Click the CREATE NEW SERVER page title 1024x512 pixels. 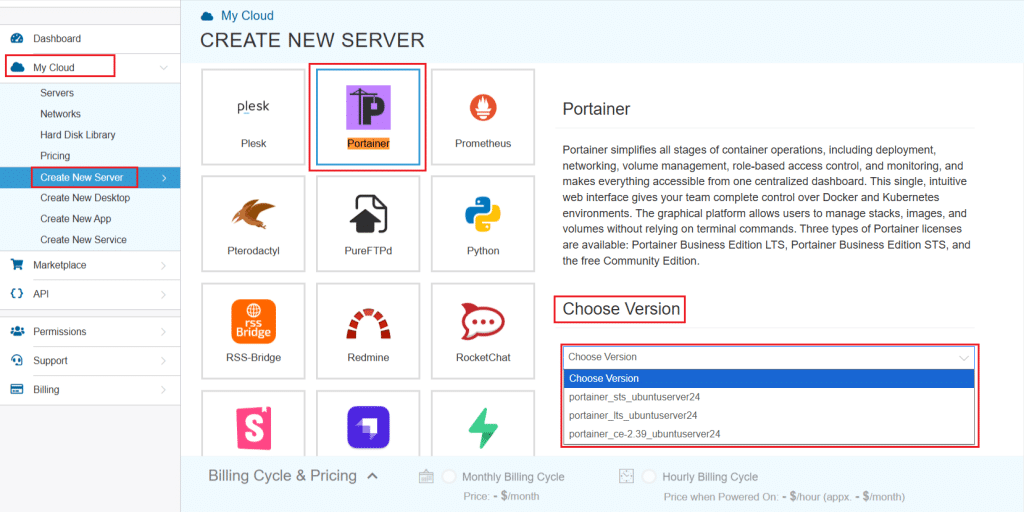[312, 40]
